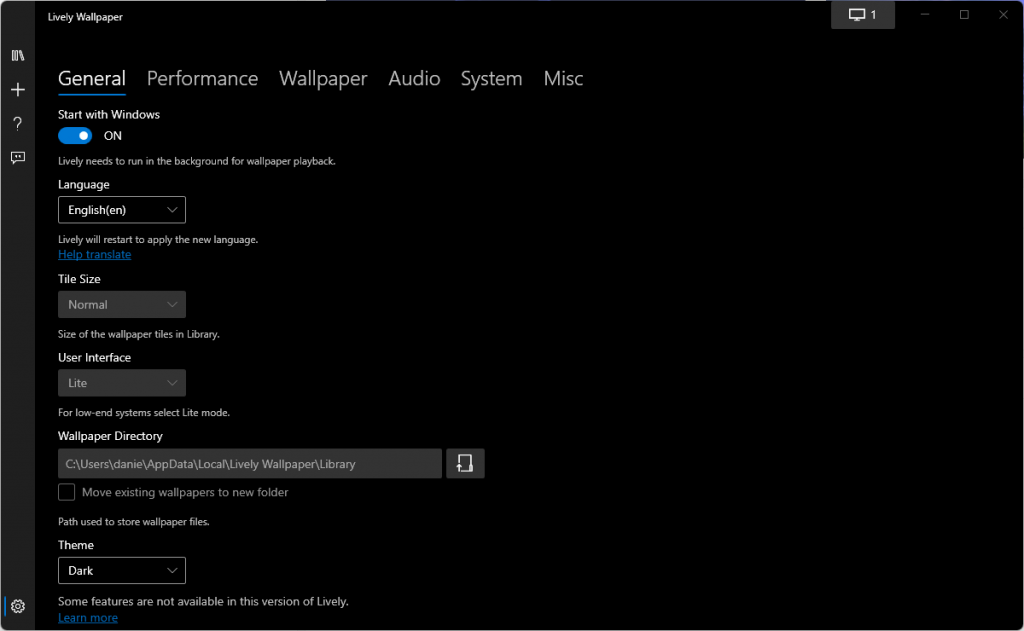
Task: Switch to the Wallpaper tab
Action: [323, 78]
